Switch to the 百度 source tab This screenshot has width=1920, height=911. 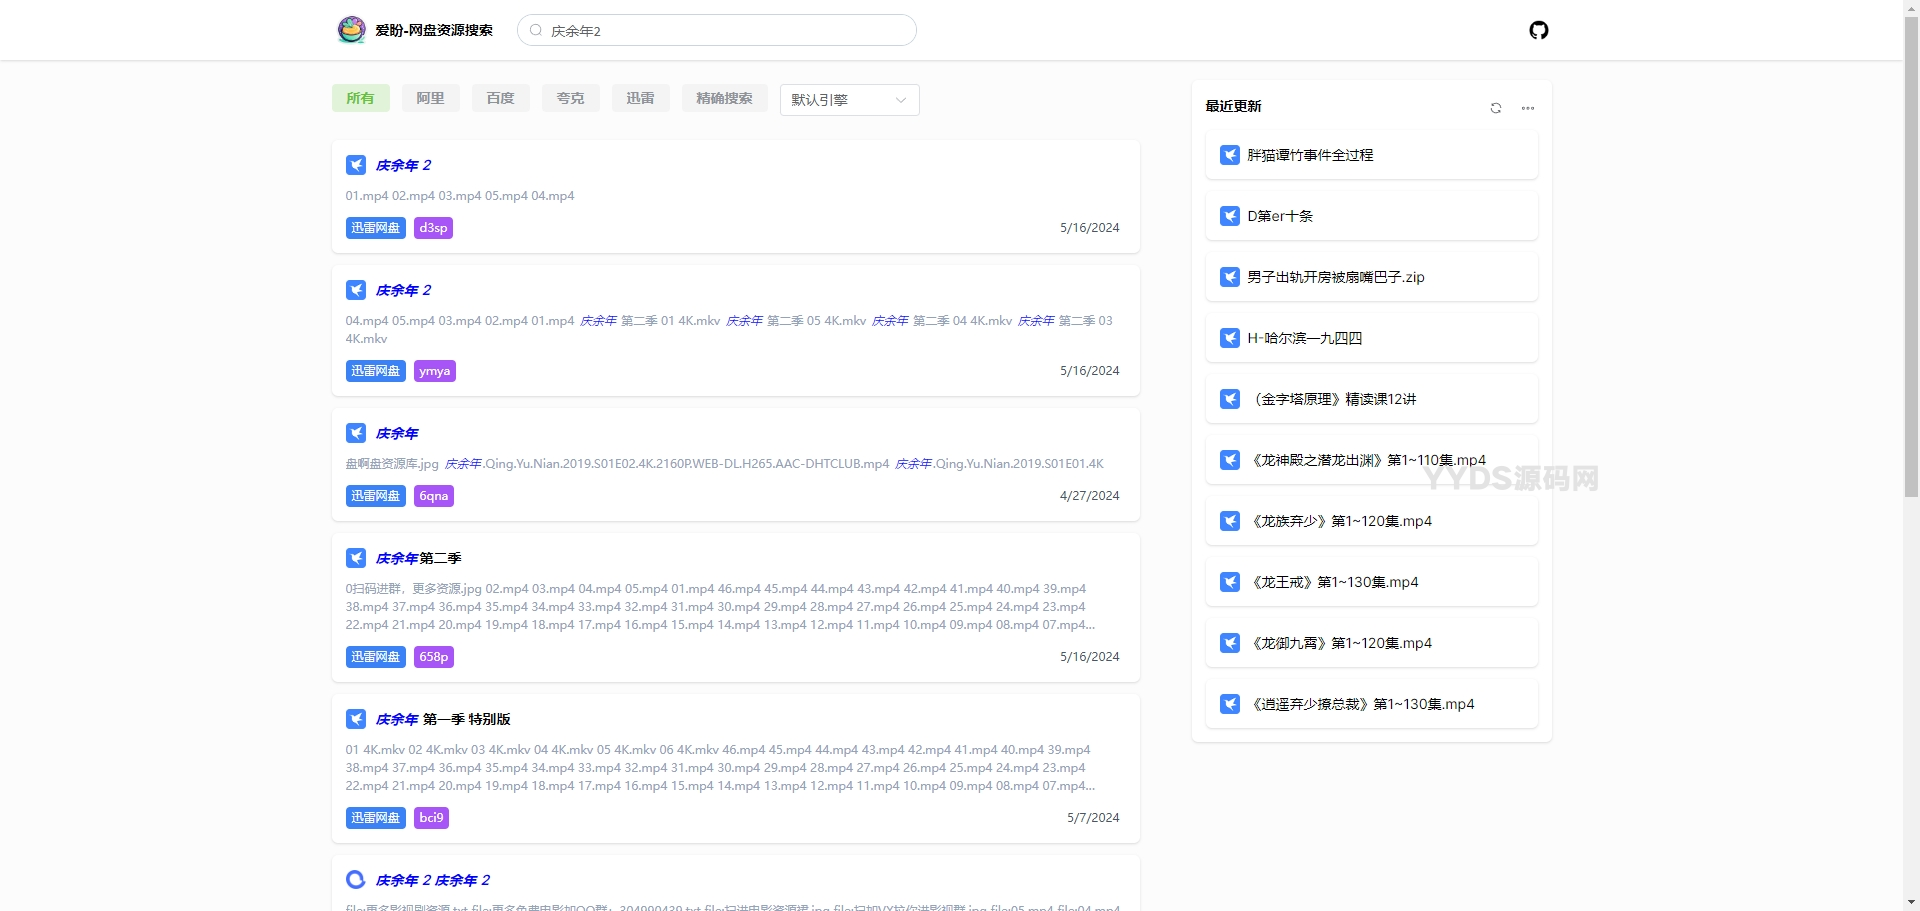tap(500, 98)
